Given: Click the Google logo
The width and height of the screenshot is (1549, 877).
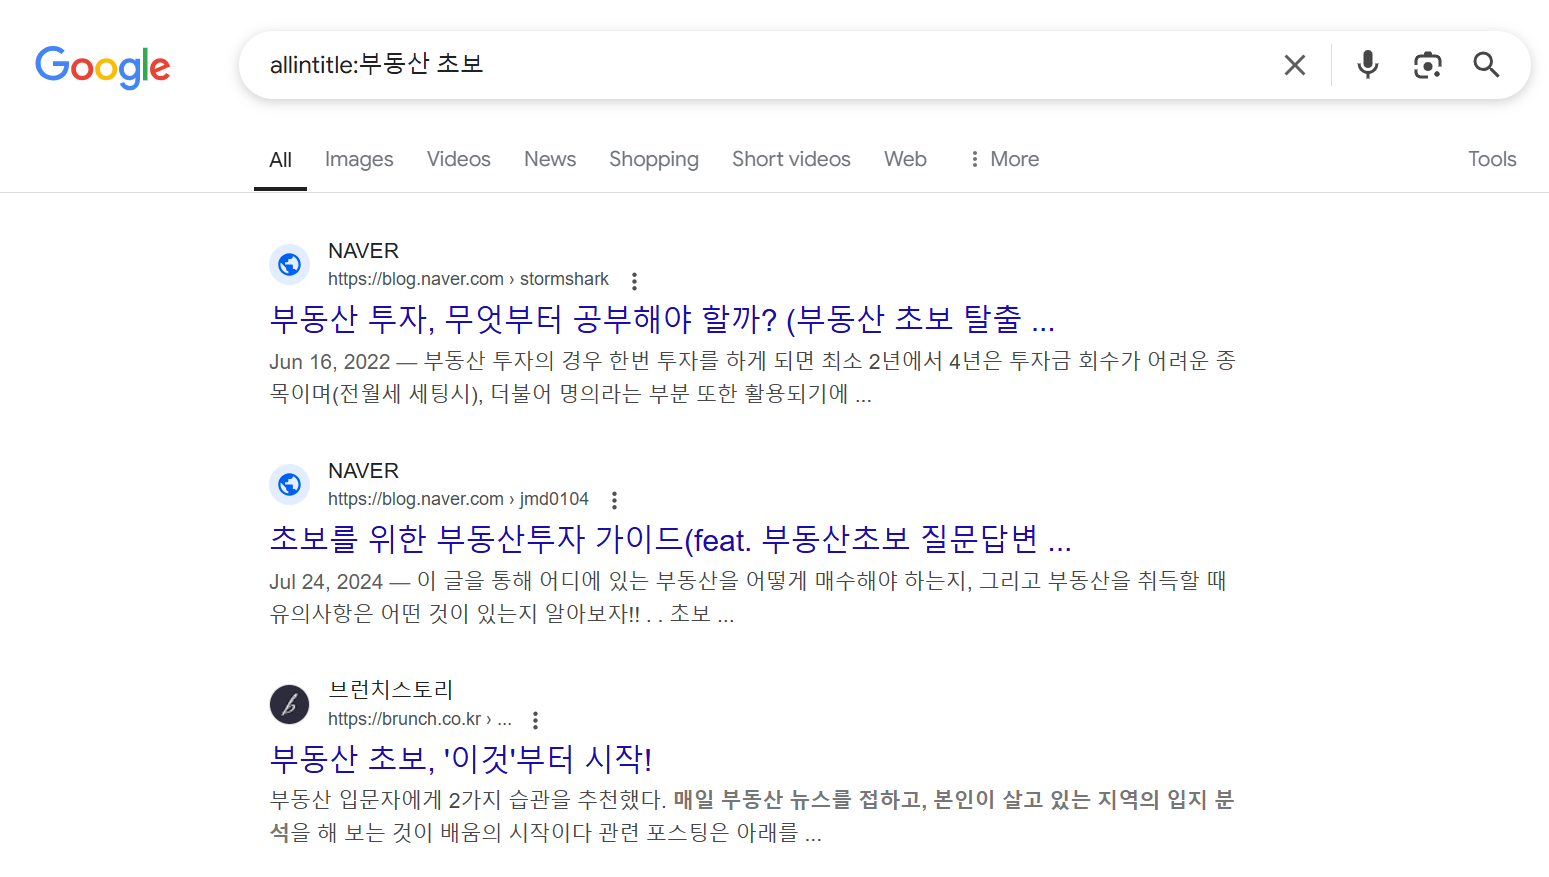Looking at the screenshot, I should pos(103,66).
